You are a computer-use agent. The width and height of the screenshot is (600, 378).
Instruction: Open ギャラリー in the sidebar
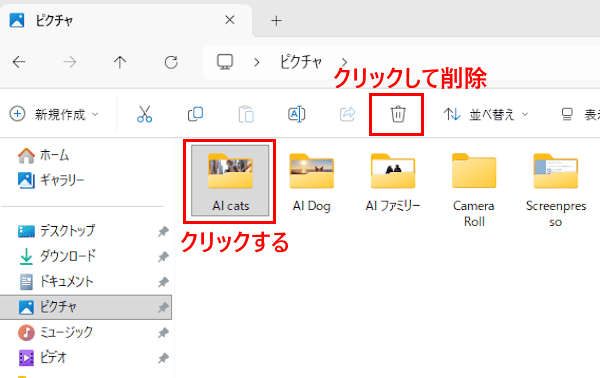(x=51, y=180)
